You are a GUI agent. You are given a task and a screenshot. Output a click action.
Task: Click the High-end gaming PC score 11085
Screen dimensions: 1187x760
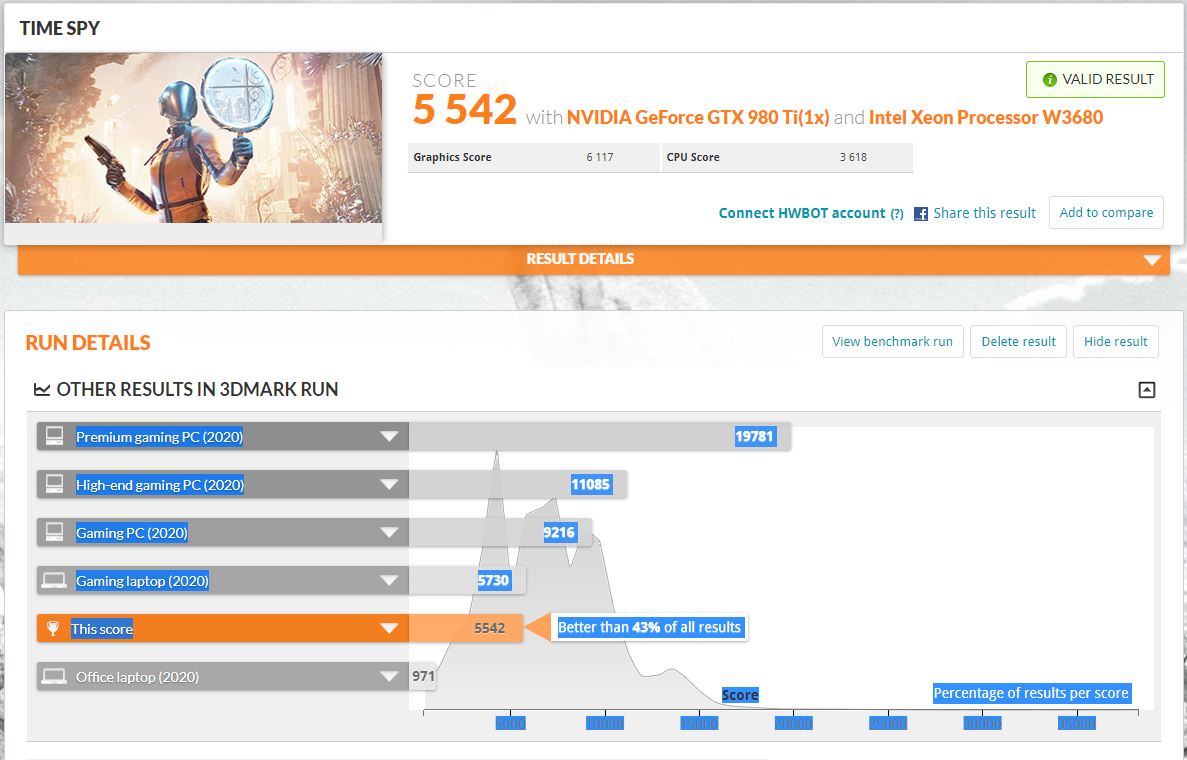pyautogui.click(x=590, y=484)
